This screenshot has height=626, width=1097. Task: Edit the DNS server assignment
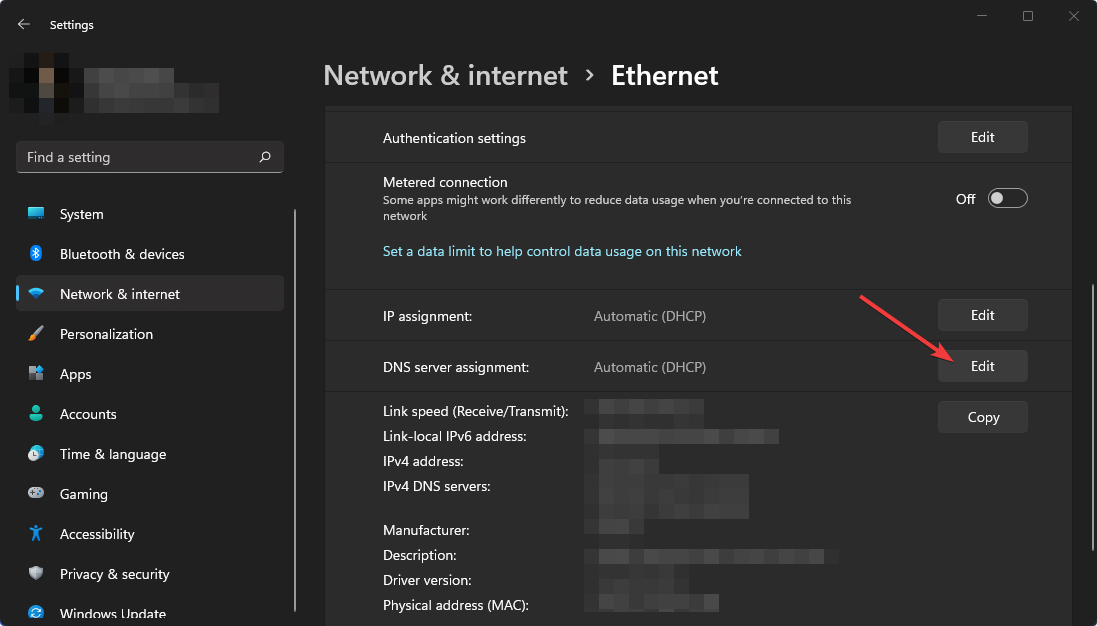982,366
